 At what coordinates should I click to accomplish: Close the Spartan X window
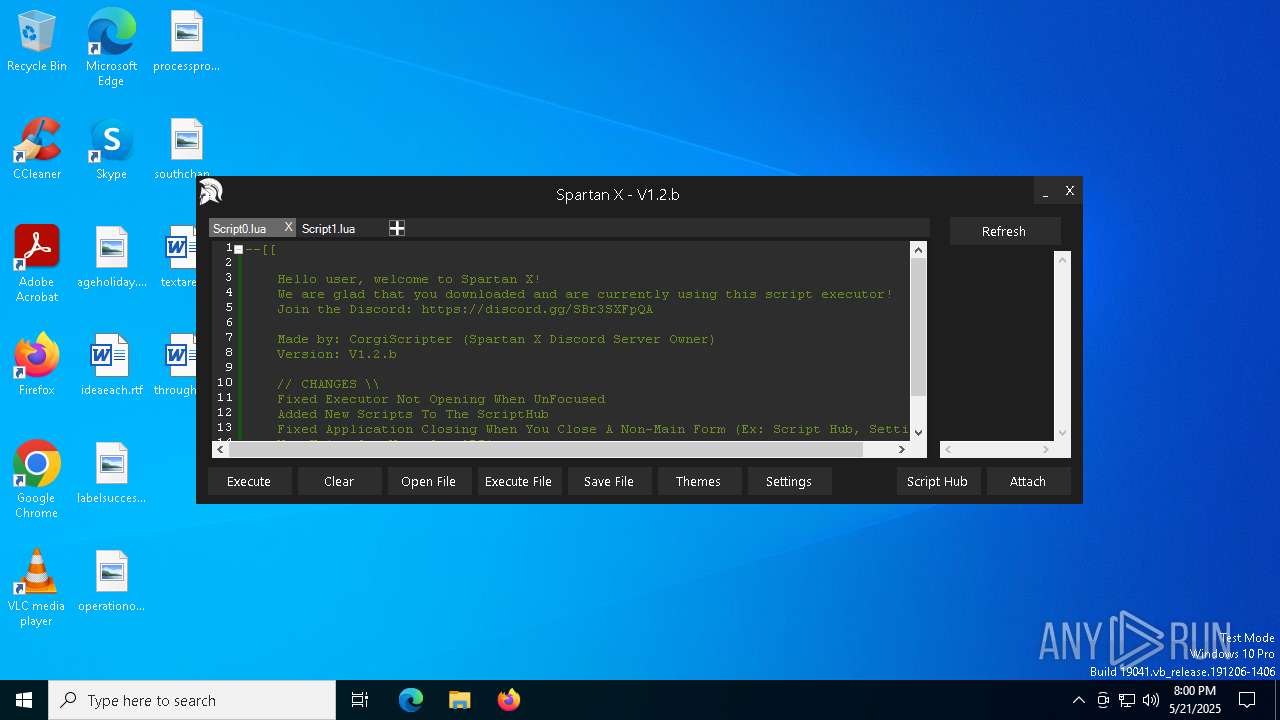[1070, 191]
